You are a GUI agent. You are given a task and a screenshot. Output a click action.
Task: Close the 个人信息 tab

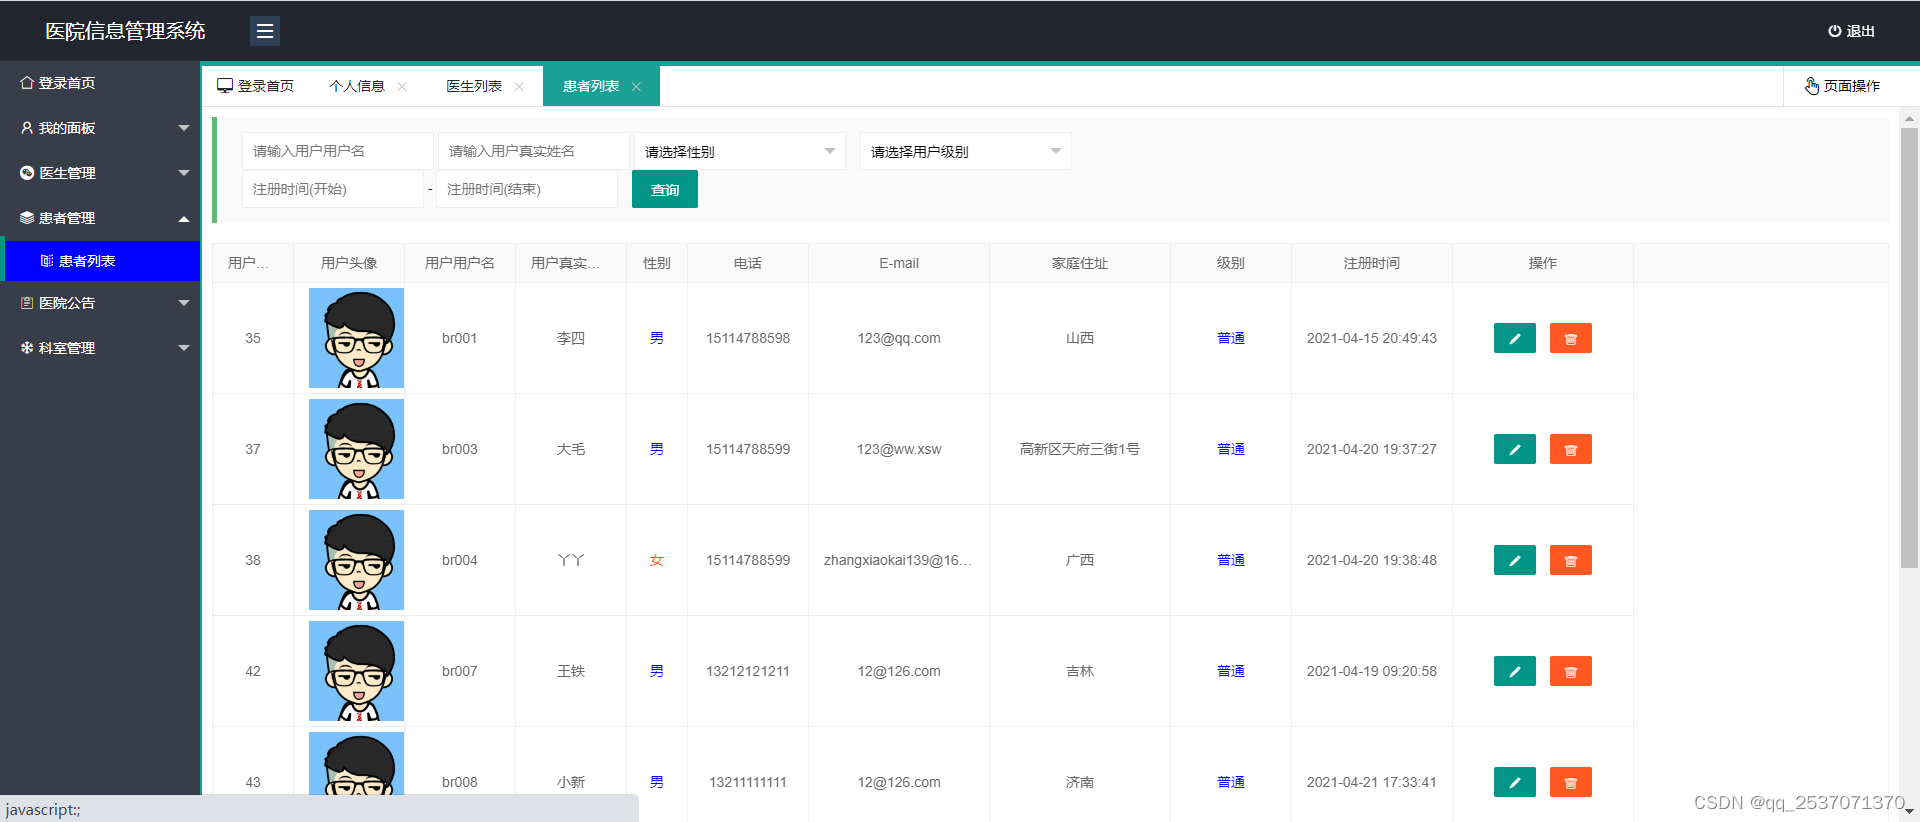point(402,86)
